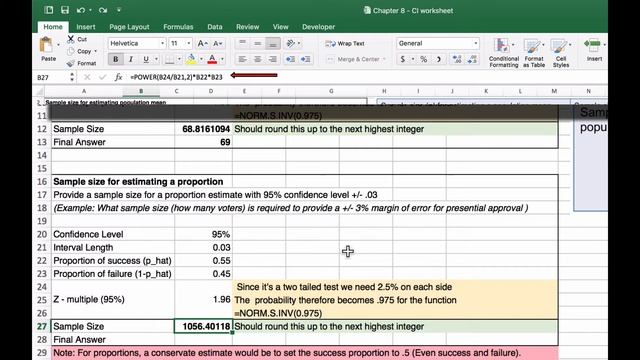The image size is (640, 360).
Task: Switch to the Formulas tab
Action: click(x=178, y=27)
